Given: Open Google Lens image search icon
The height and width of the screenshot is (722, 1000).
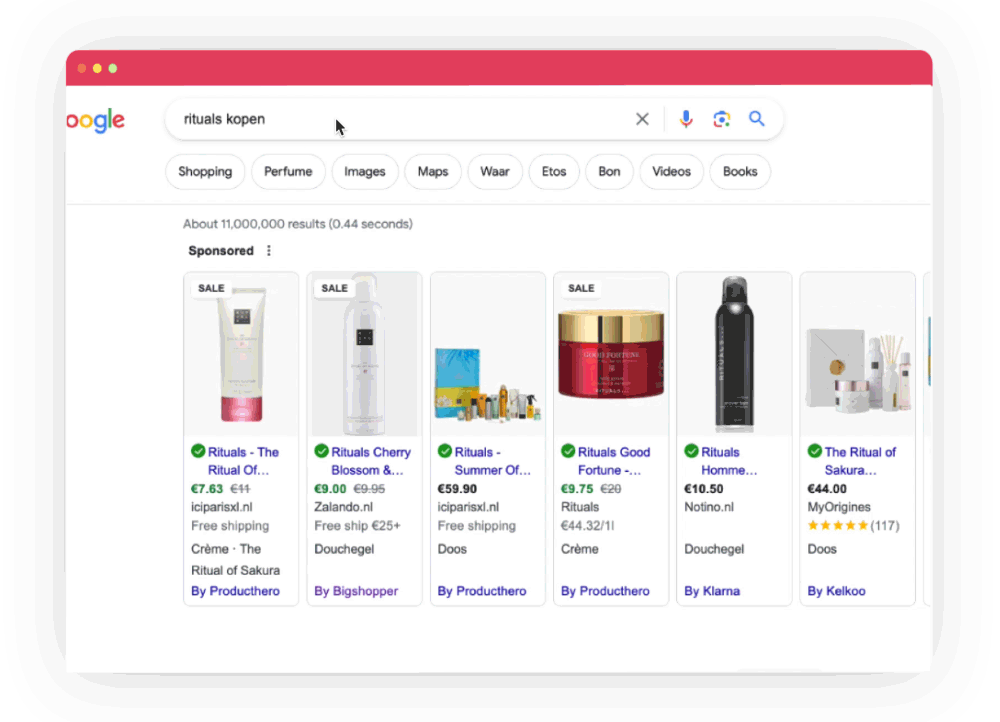Looking at the screenshot, I should click(721, 119).
